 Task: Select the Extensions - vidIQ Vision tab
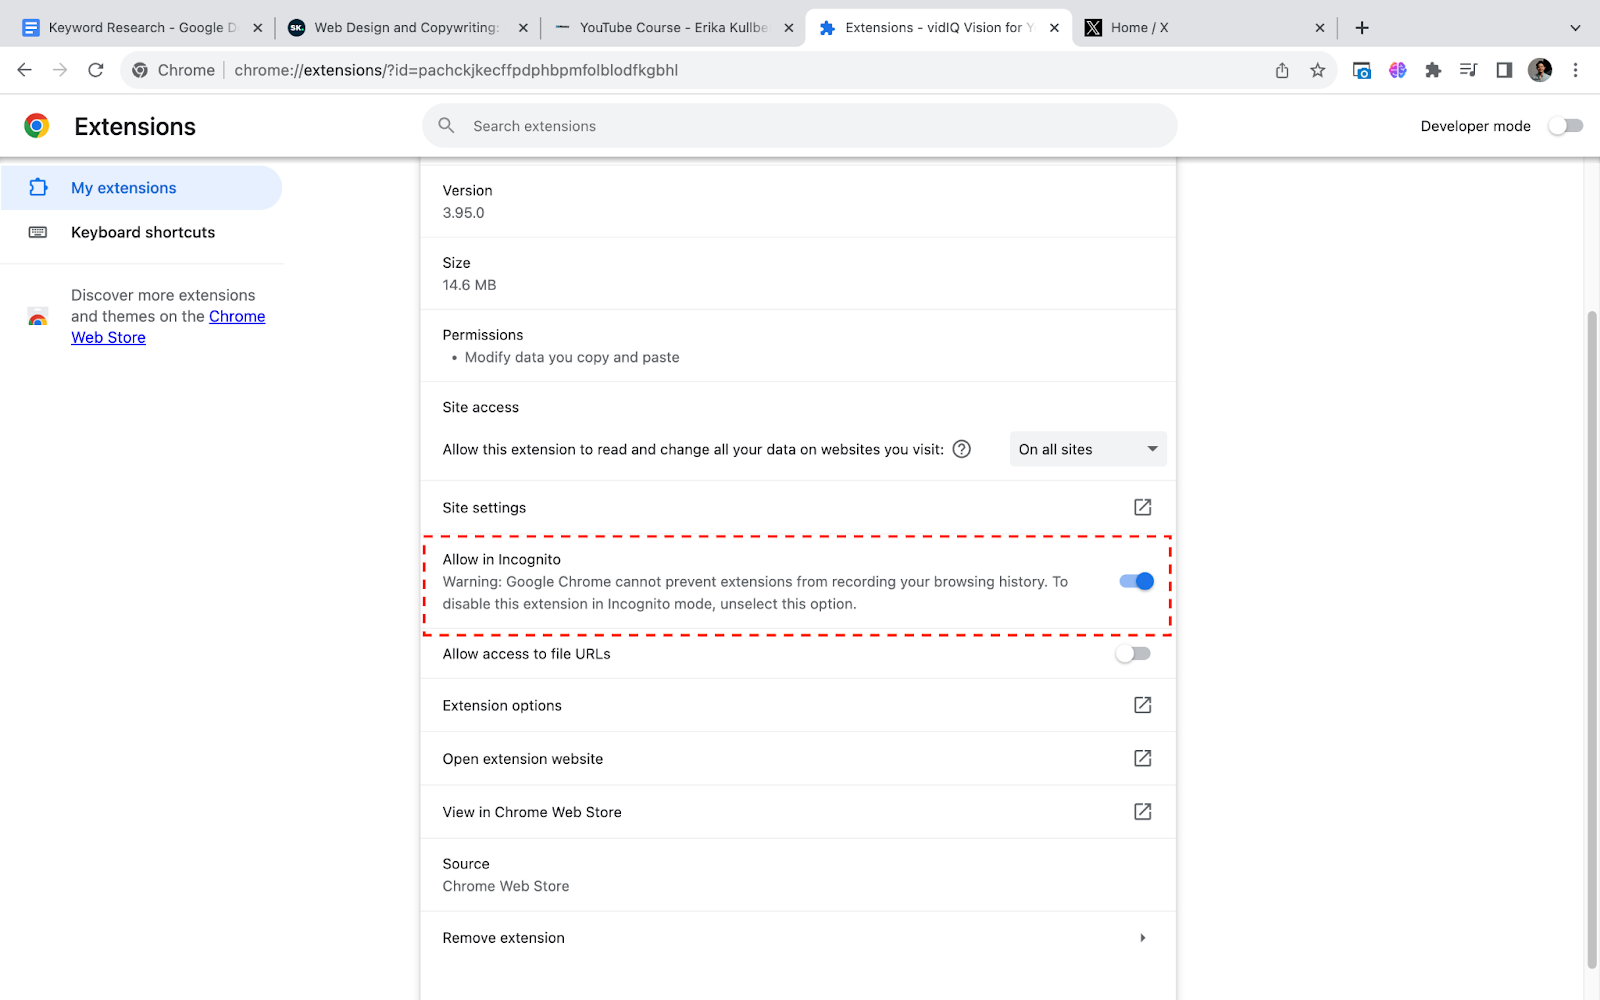[938, 28]
